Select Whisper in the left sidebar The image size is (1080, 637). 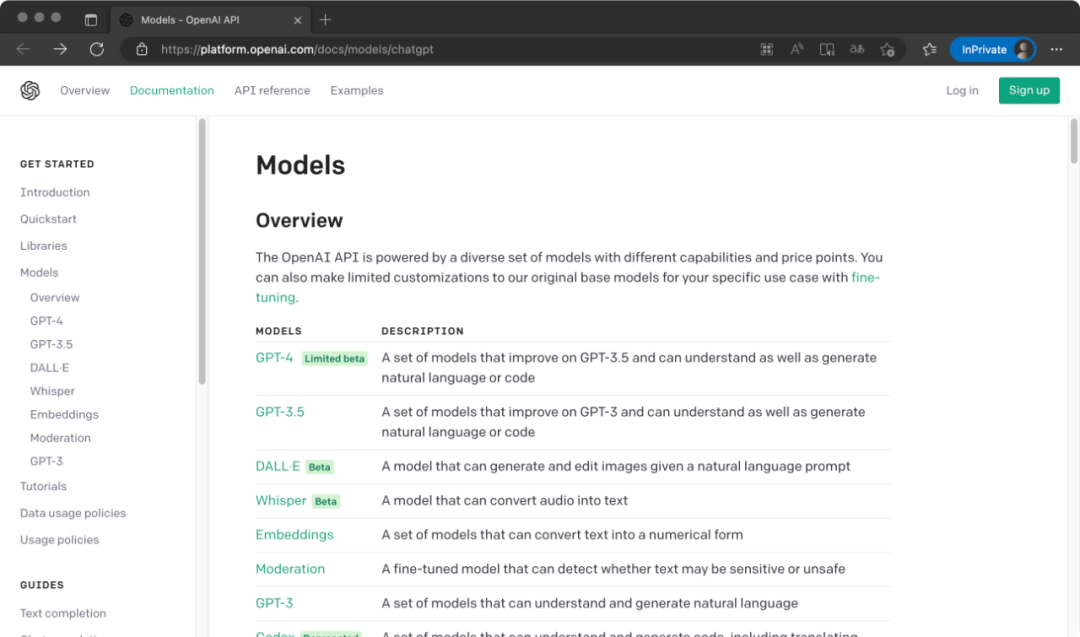tap(52, 391)
